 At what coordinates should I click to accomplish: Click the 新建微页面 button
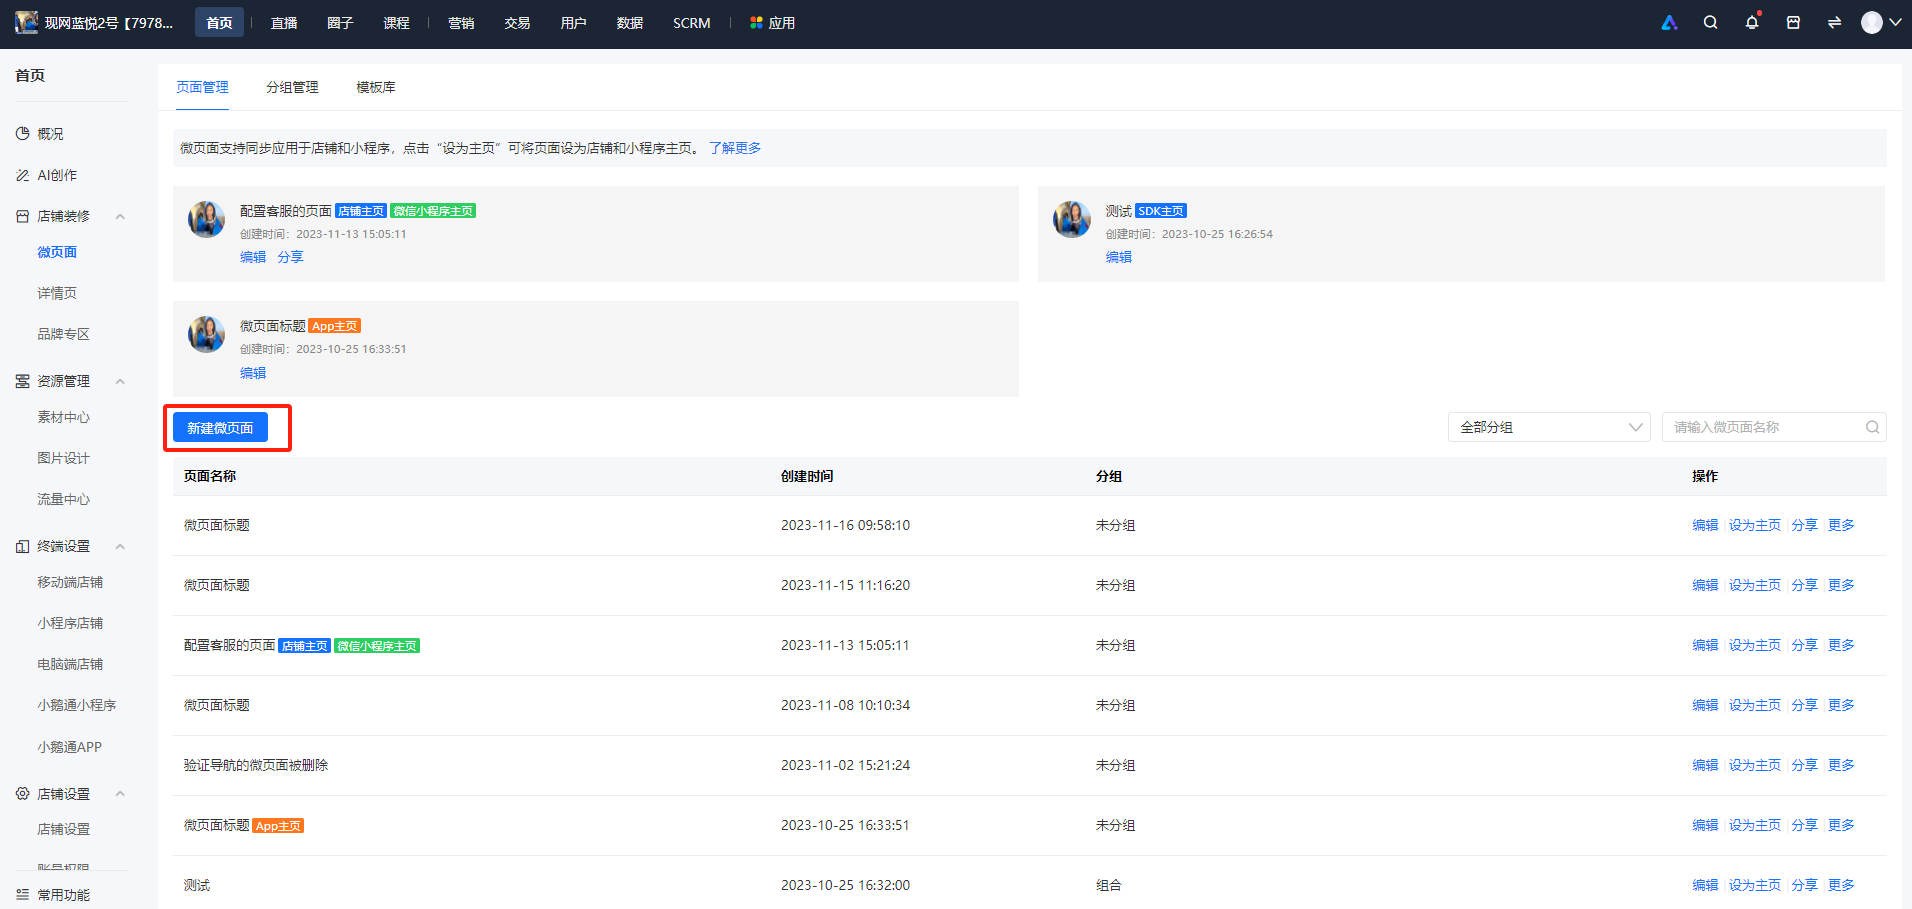click(x=220, y=428)
